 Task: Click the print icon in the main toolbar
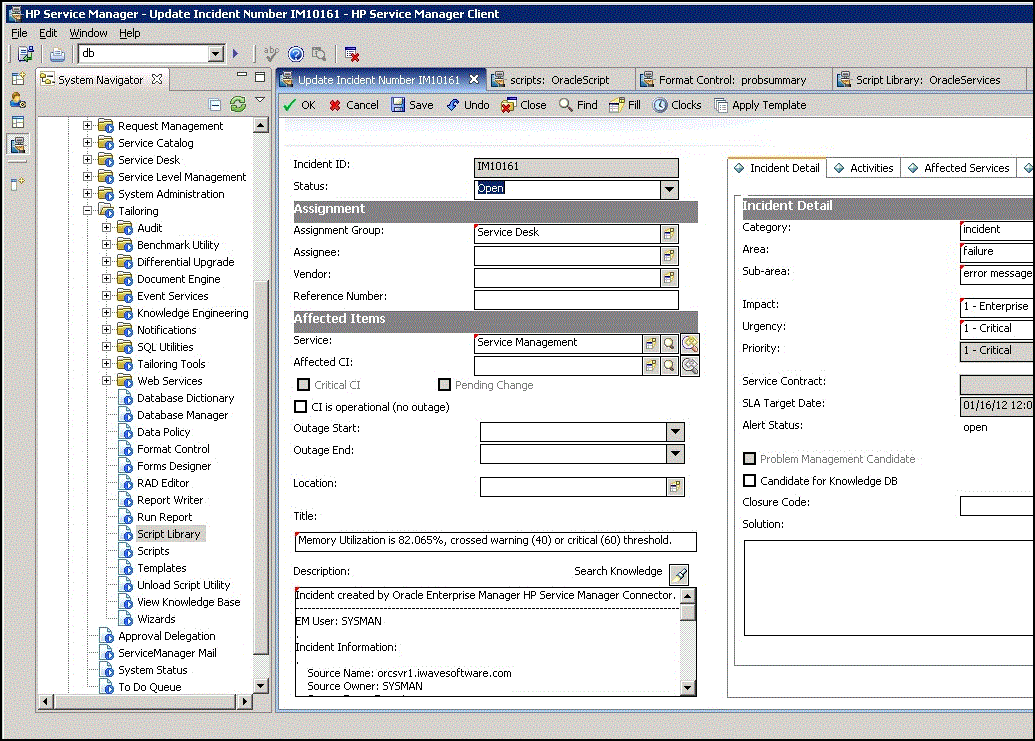57,54
